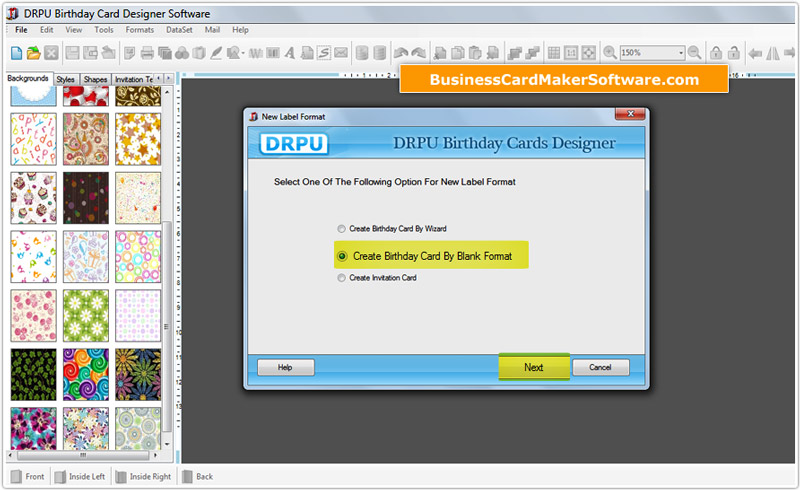Image resolution: width=800 pixels, height=490 pixels.
Task: Switch to the Backgrounds tab
Action: 28,78
